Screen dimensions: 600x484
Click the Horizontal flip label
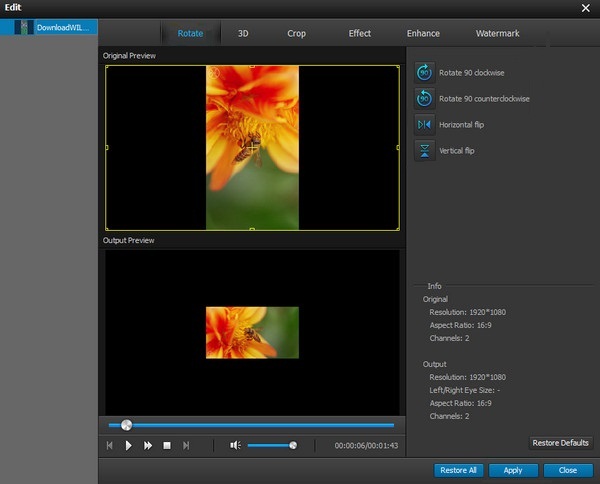461,125
